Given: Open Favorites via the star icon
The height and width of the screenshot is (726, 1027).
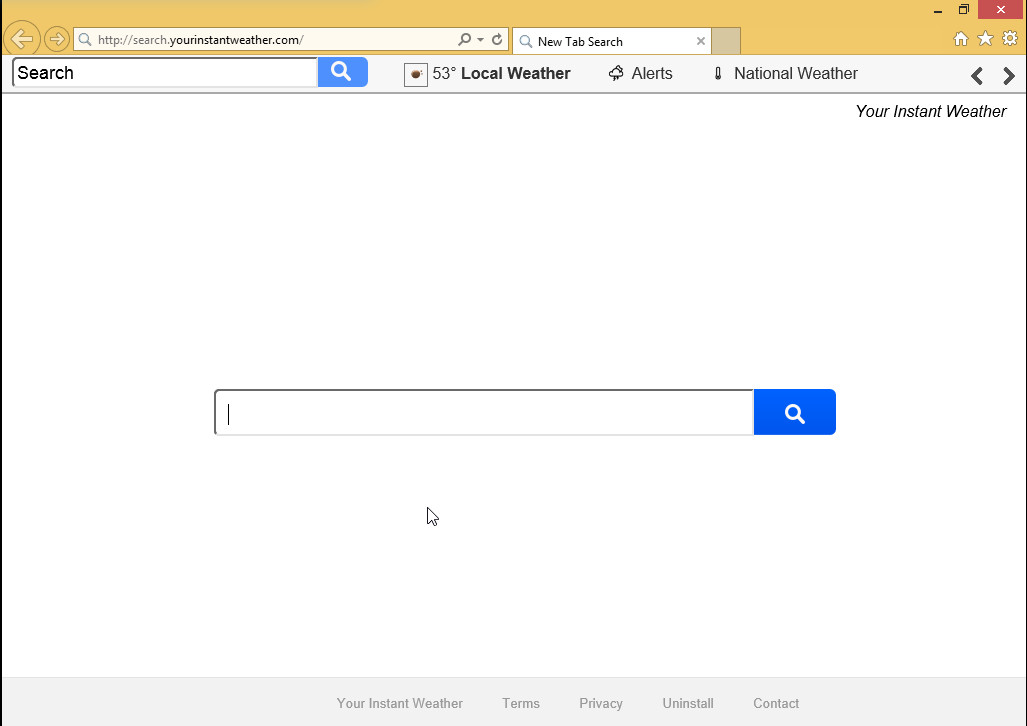Looking at the screenshot, I should (x=985, y=39).
